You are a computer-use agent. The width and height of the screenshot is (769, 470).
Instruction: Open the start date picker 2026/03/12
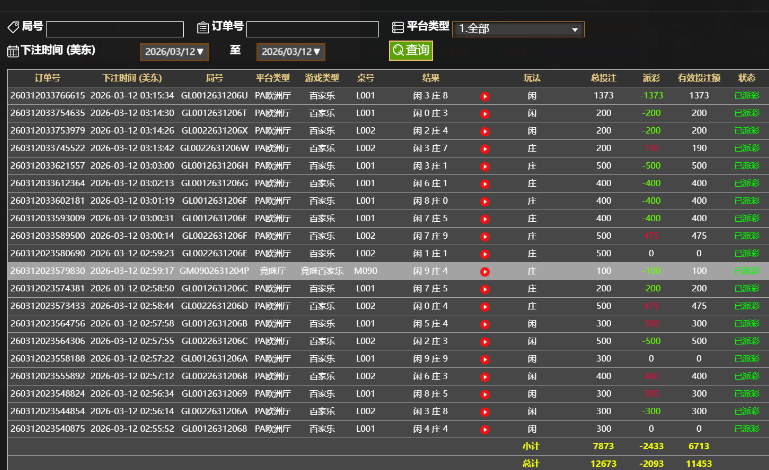coord(174,52)
